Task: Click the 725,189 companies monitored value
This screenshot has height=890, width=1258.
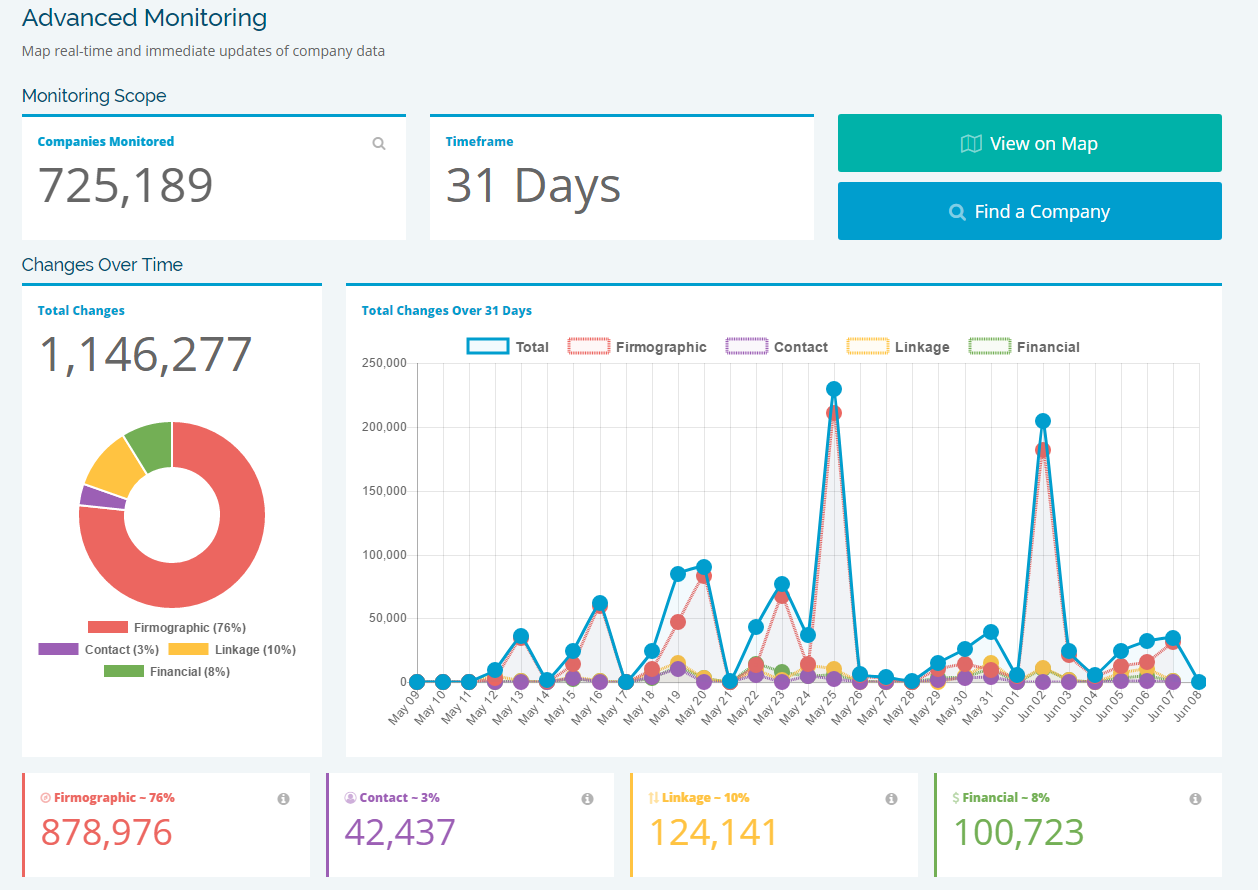Action: click(126, 186)
